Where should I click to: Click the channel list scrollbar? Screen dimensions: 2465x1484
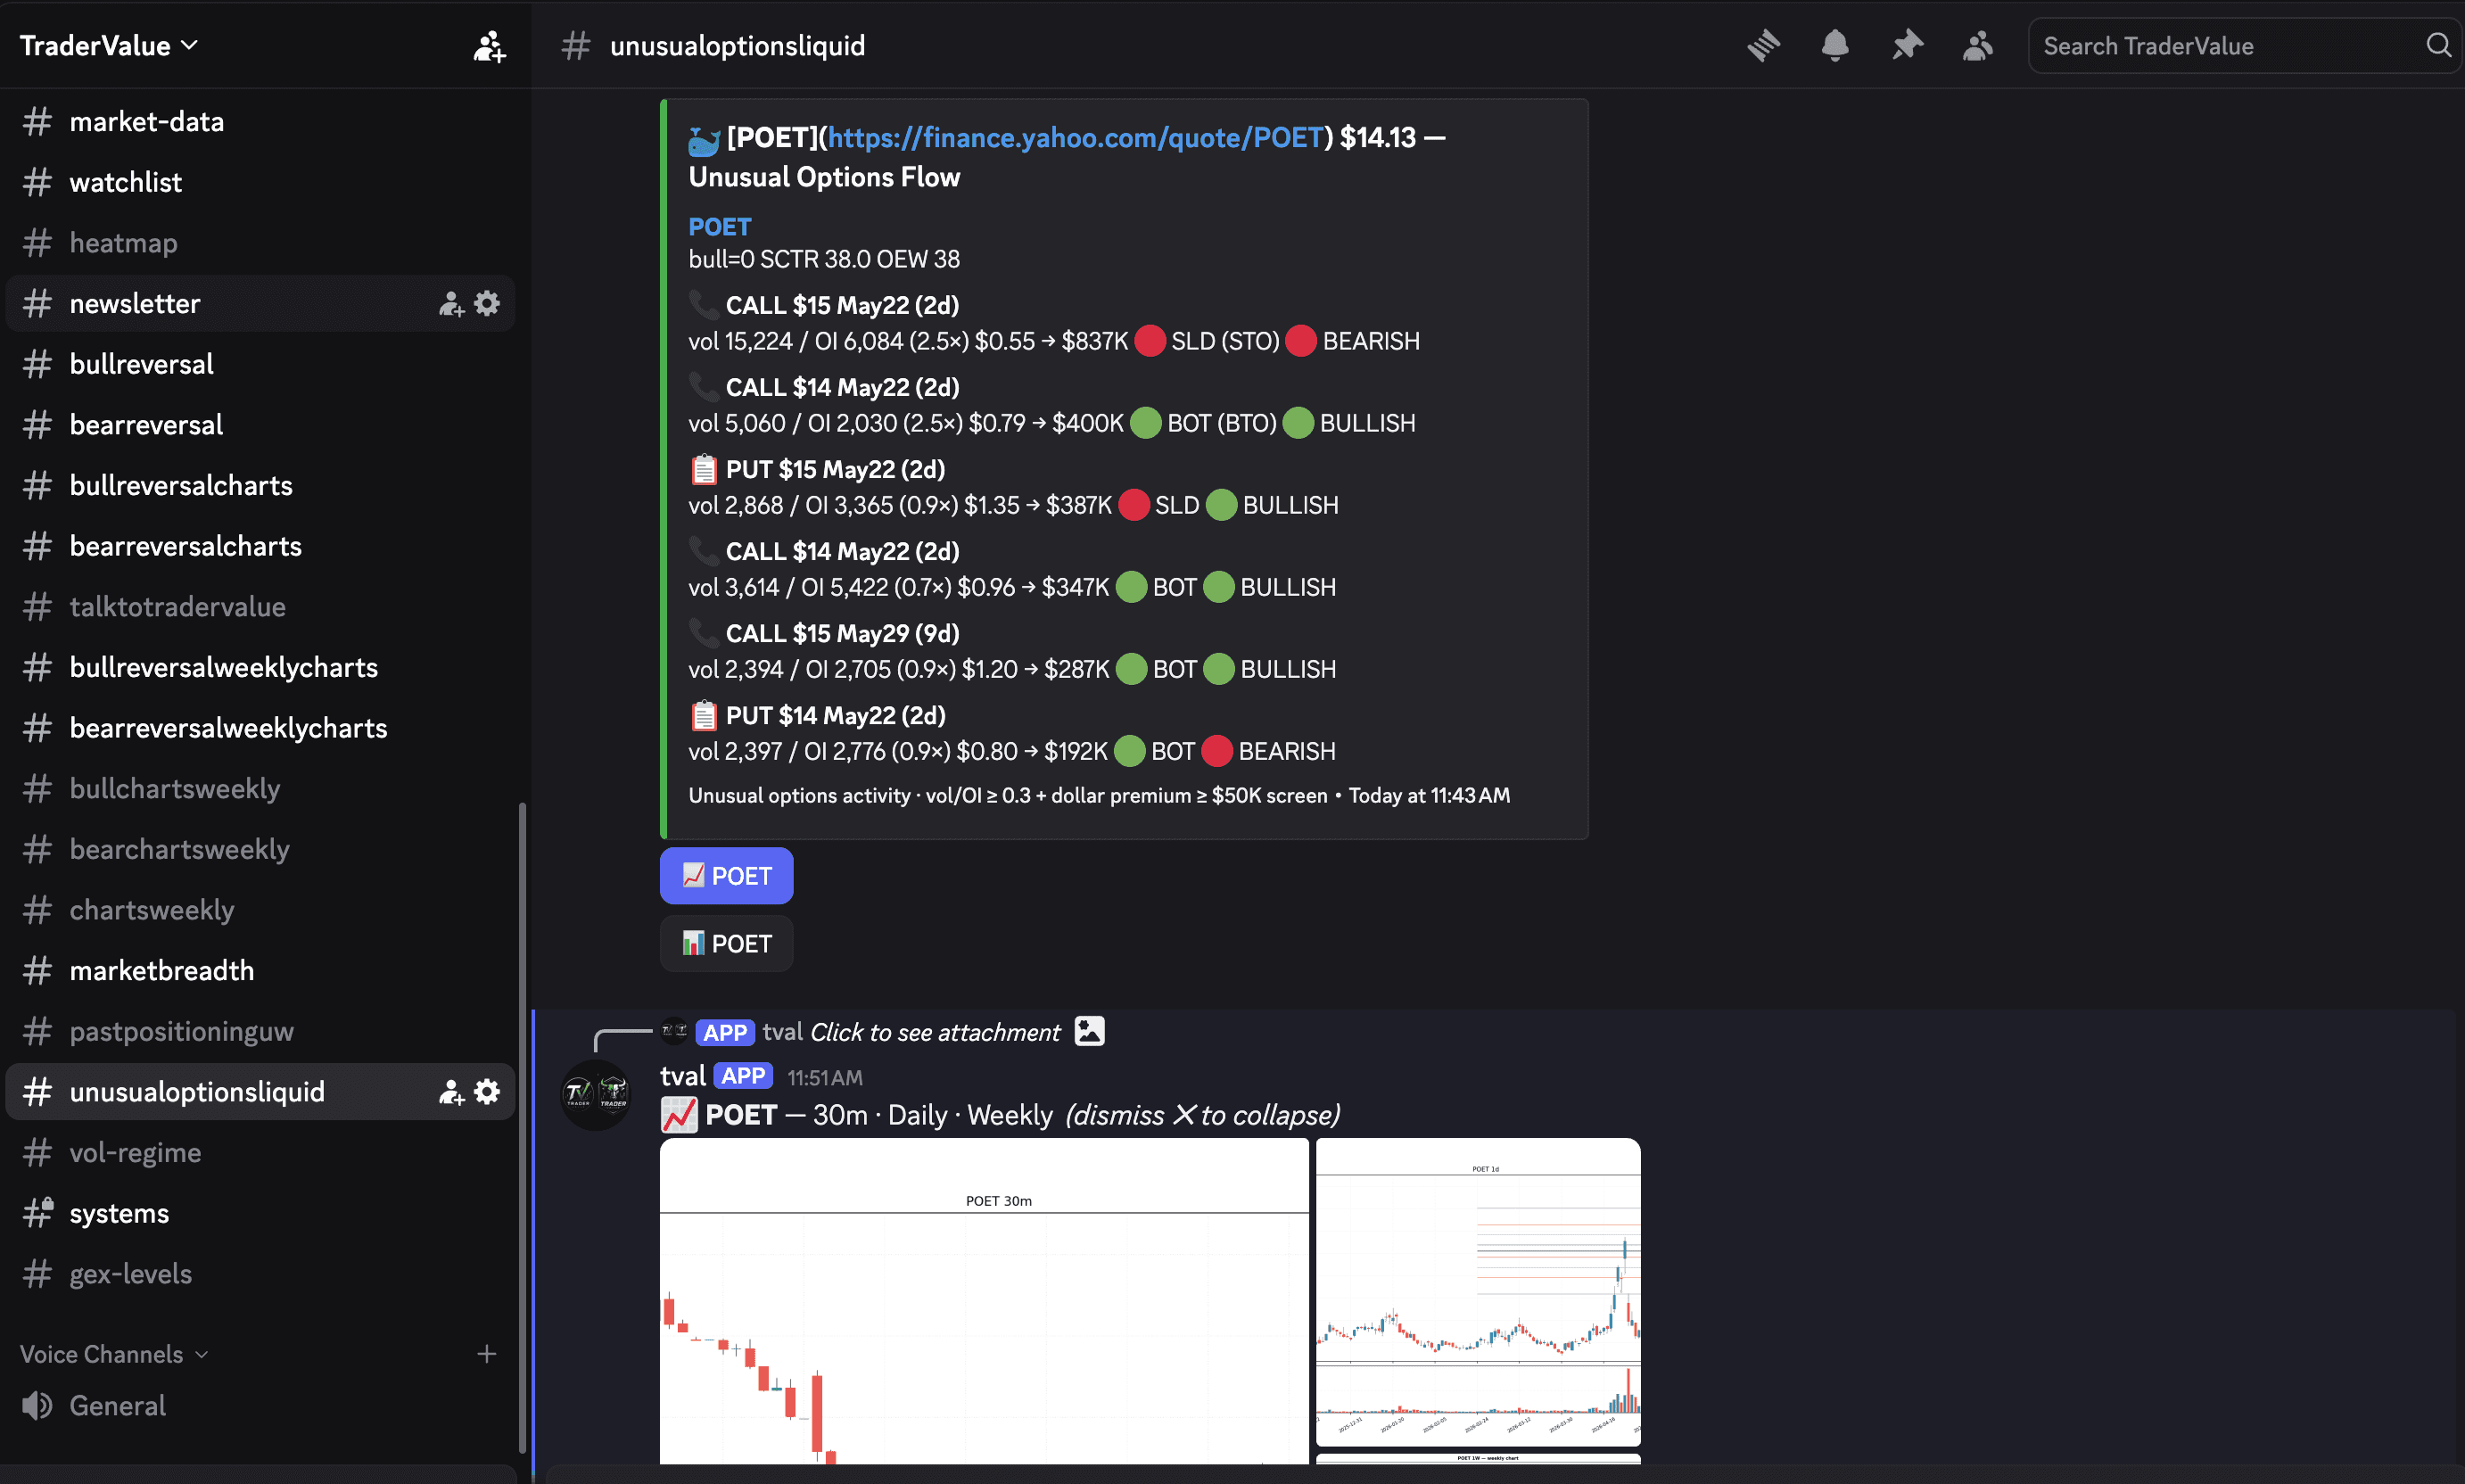coord(522,1127)
